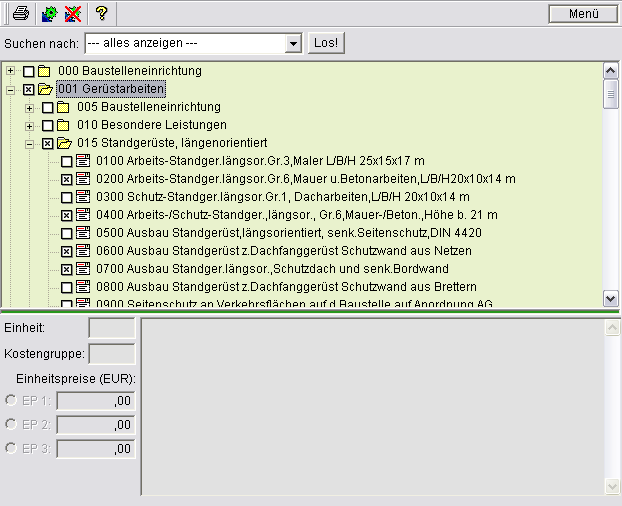Click folder icon of 010 Besondere Leistungen

(x=63, y=125)
